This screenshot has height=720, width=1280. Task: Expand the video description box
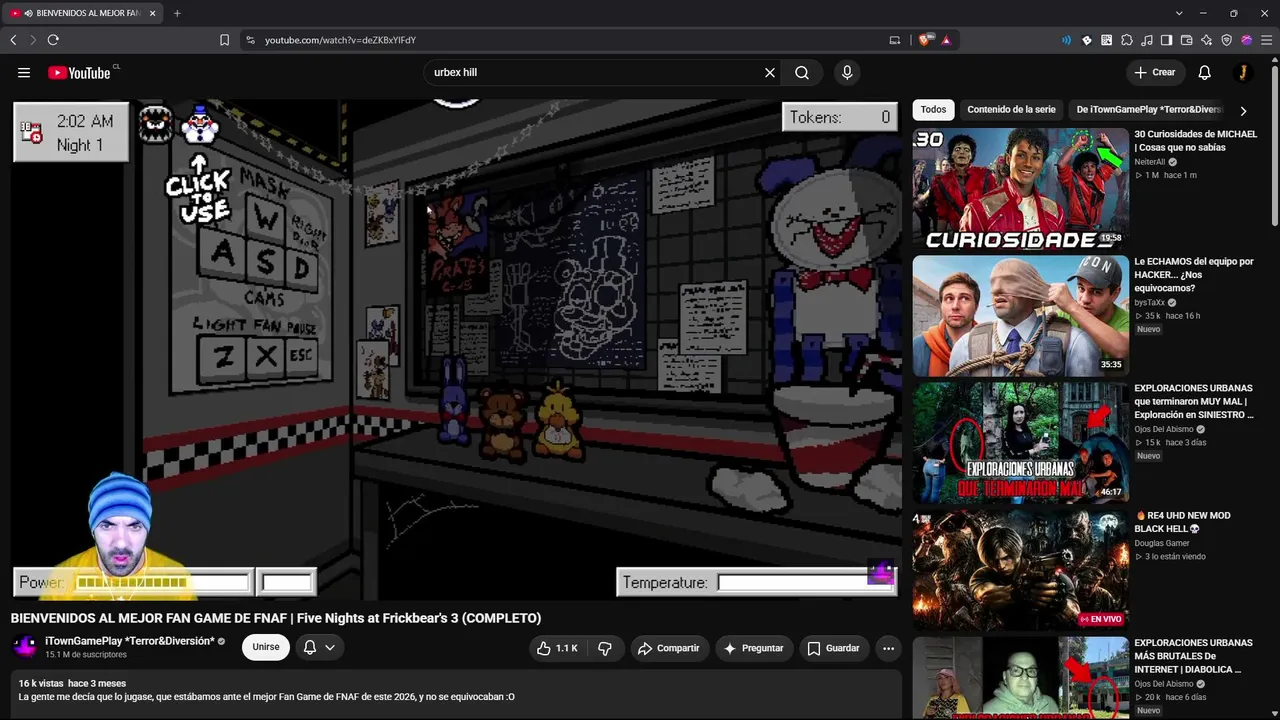pyautogui.click(x=456, y=695)
